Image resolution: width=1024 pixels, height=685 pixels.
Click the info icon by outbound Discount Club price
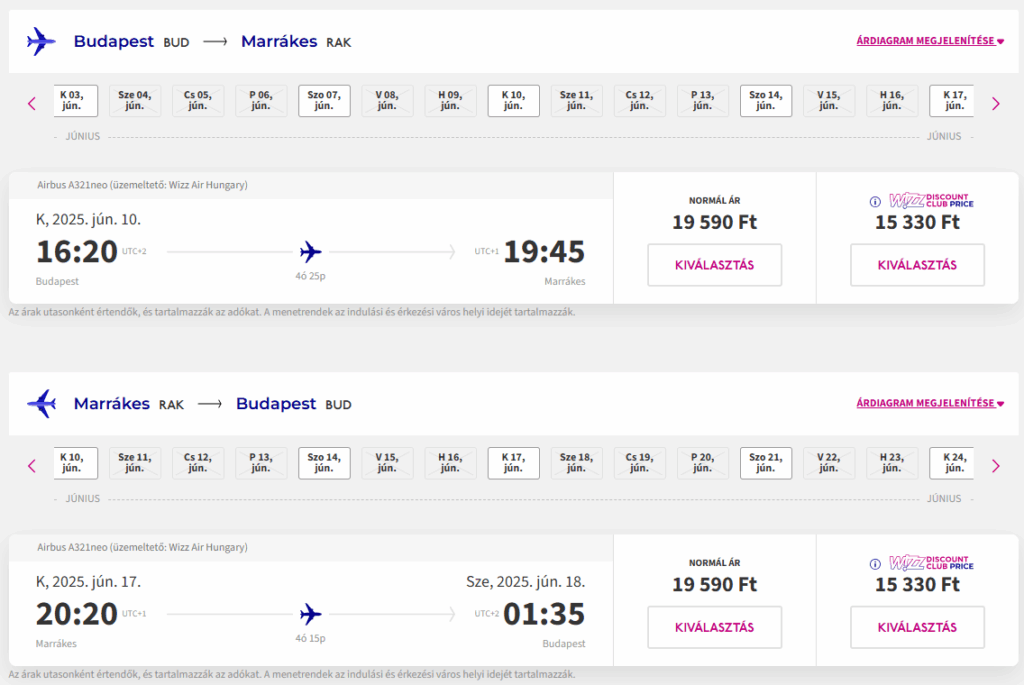point(875,202)
